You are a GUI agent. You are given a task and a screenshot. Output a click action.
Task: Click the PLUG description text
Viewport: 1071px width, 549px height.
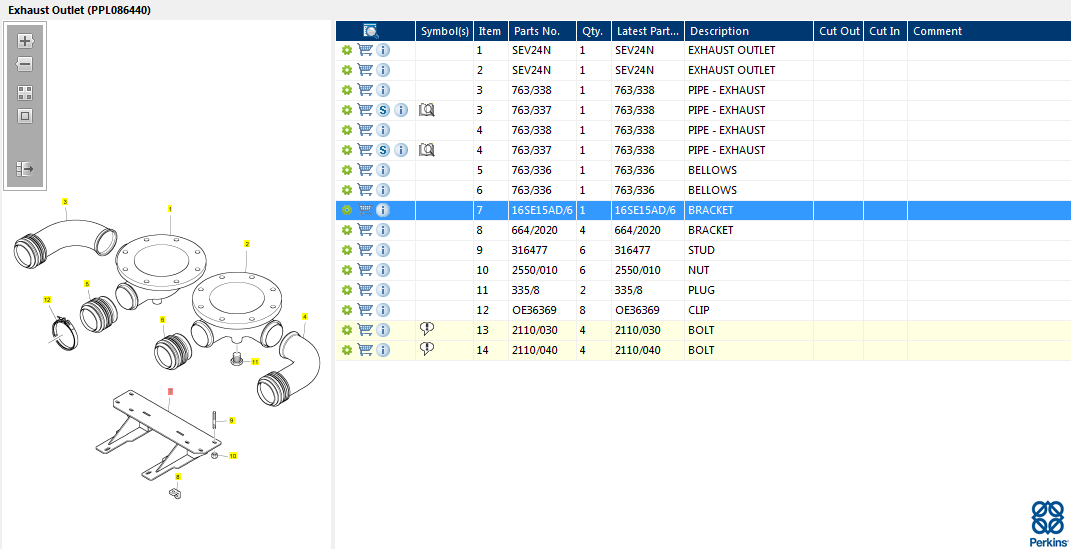(x=701, y=290)
